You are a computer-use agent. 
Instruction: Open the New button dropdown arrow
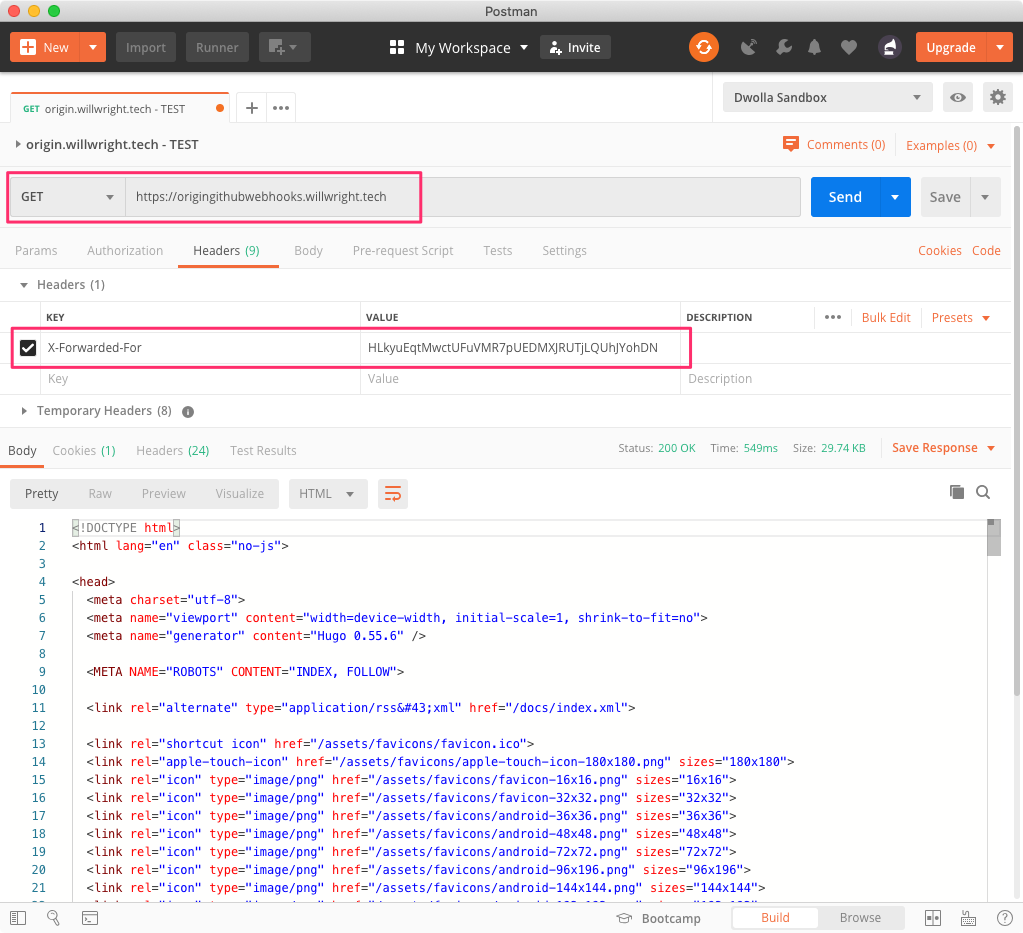coord(93,48)
